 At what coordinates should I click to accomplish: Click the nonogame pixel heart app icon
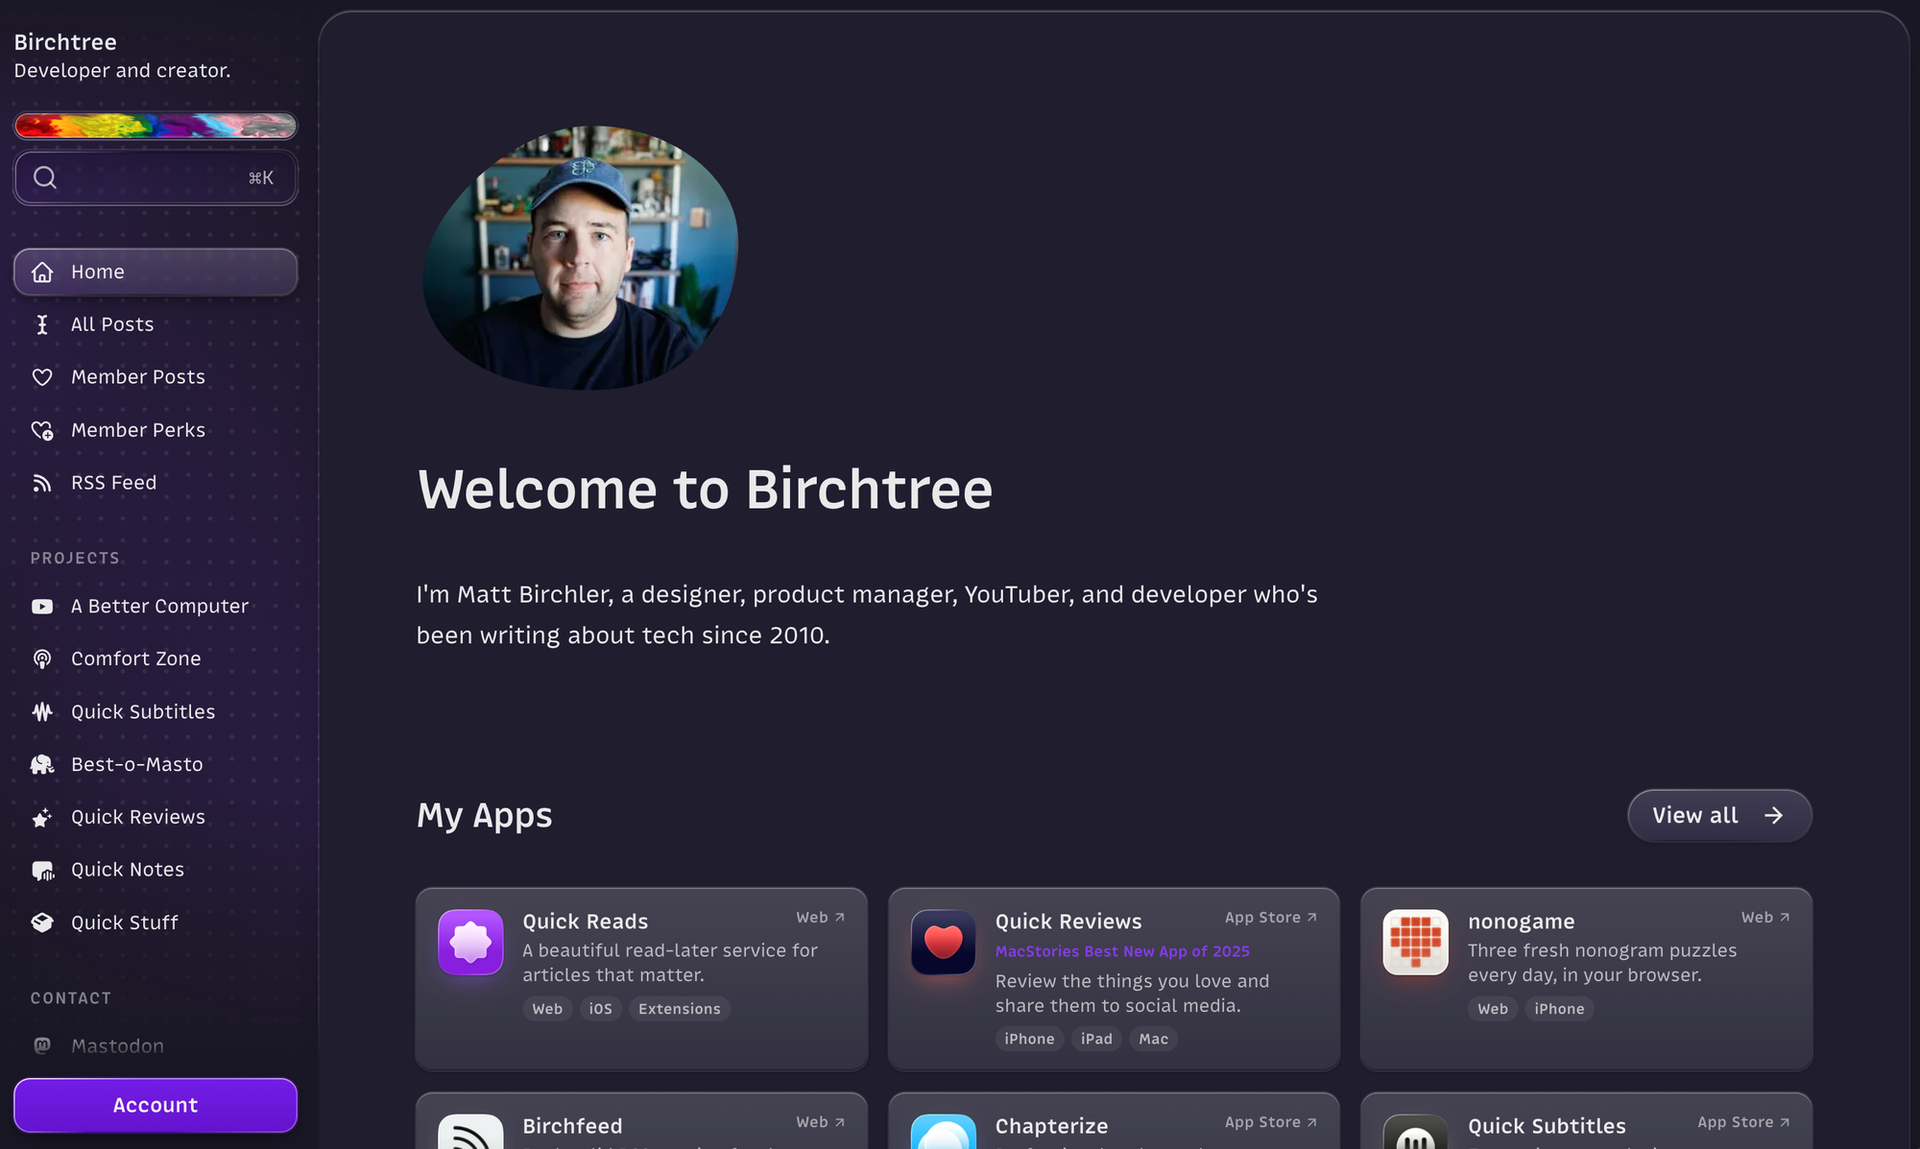(1415, 941)
